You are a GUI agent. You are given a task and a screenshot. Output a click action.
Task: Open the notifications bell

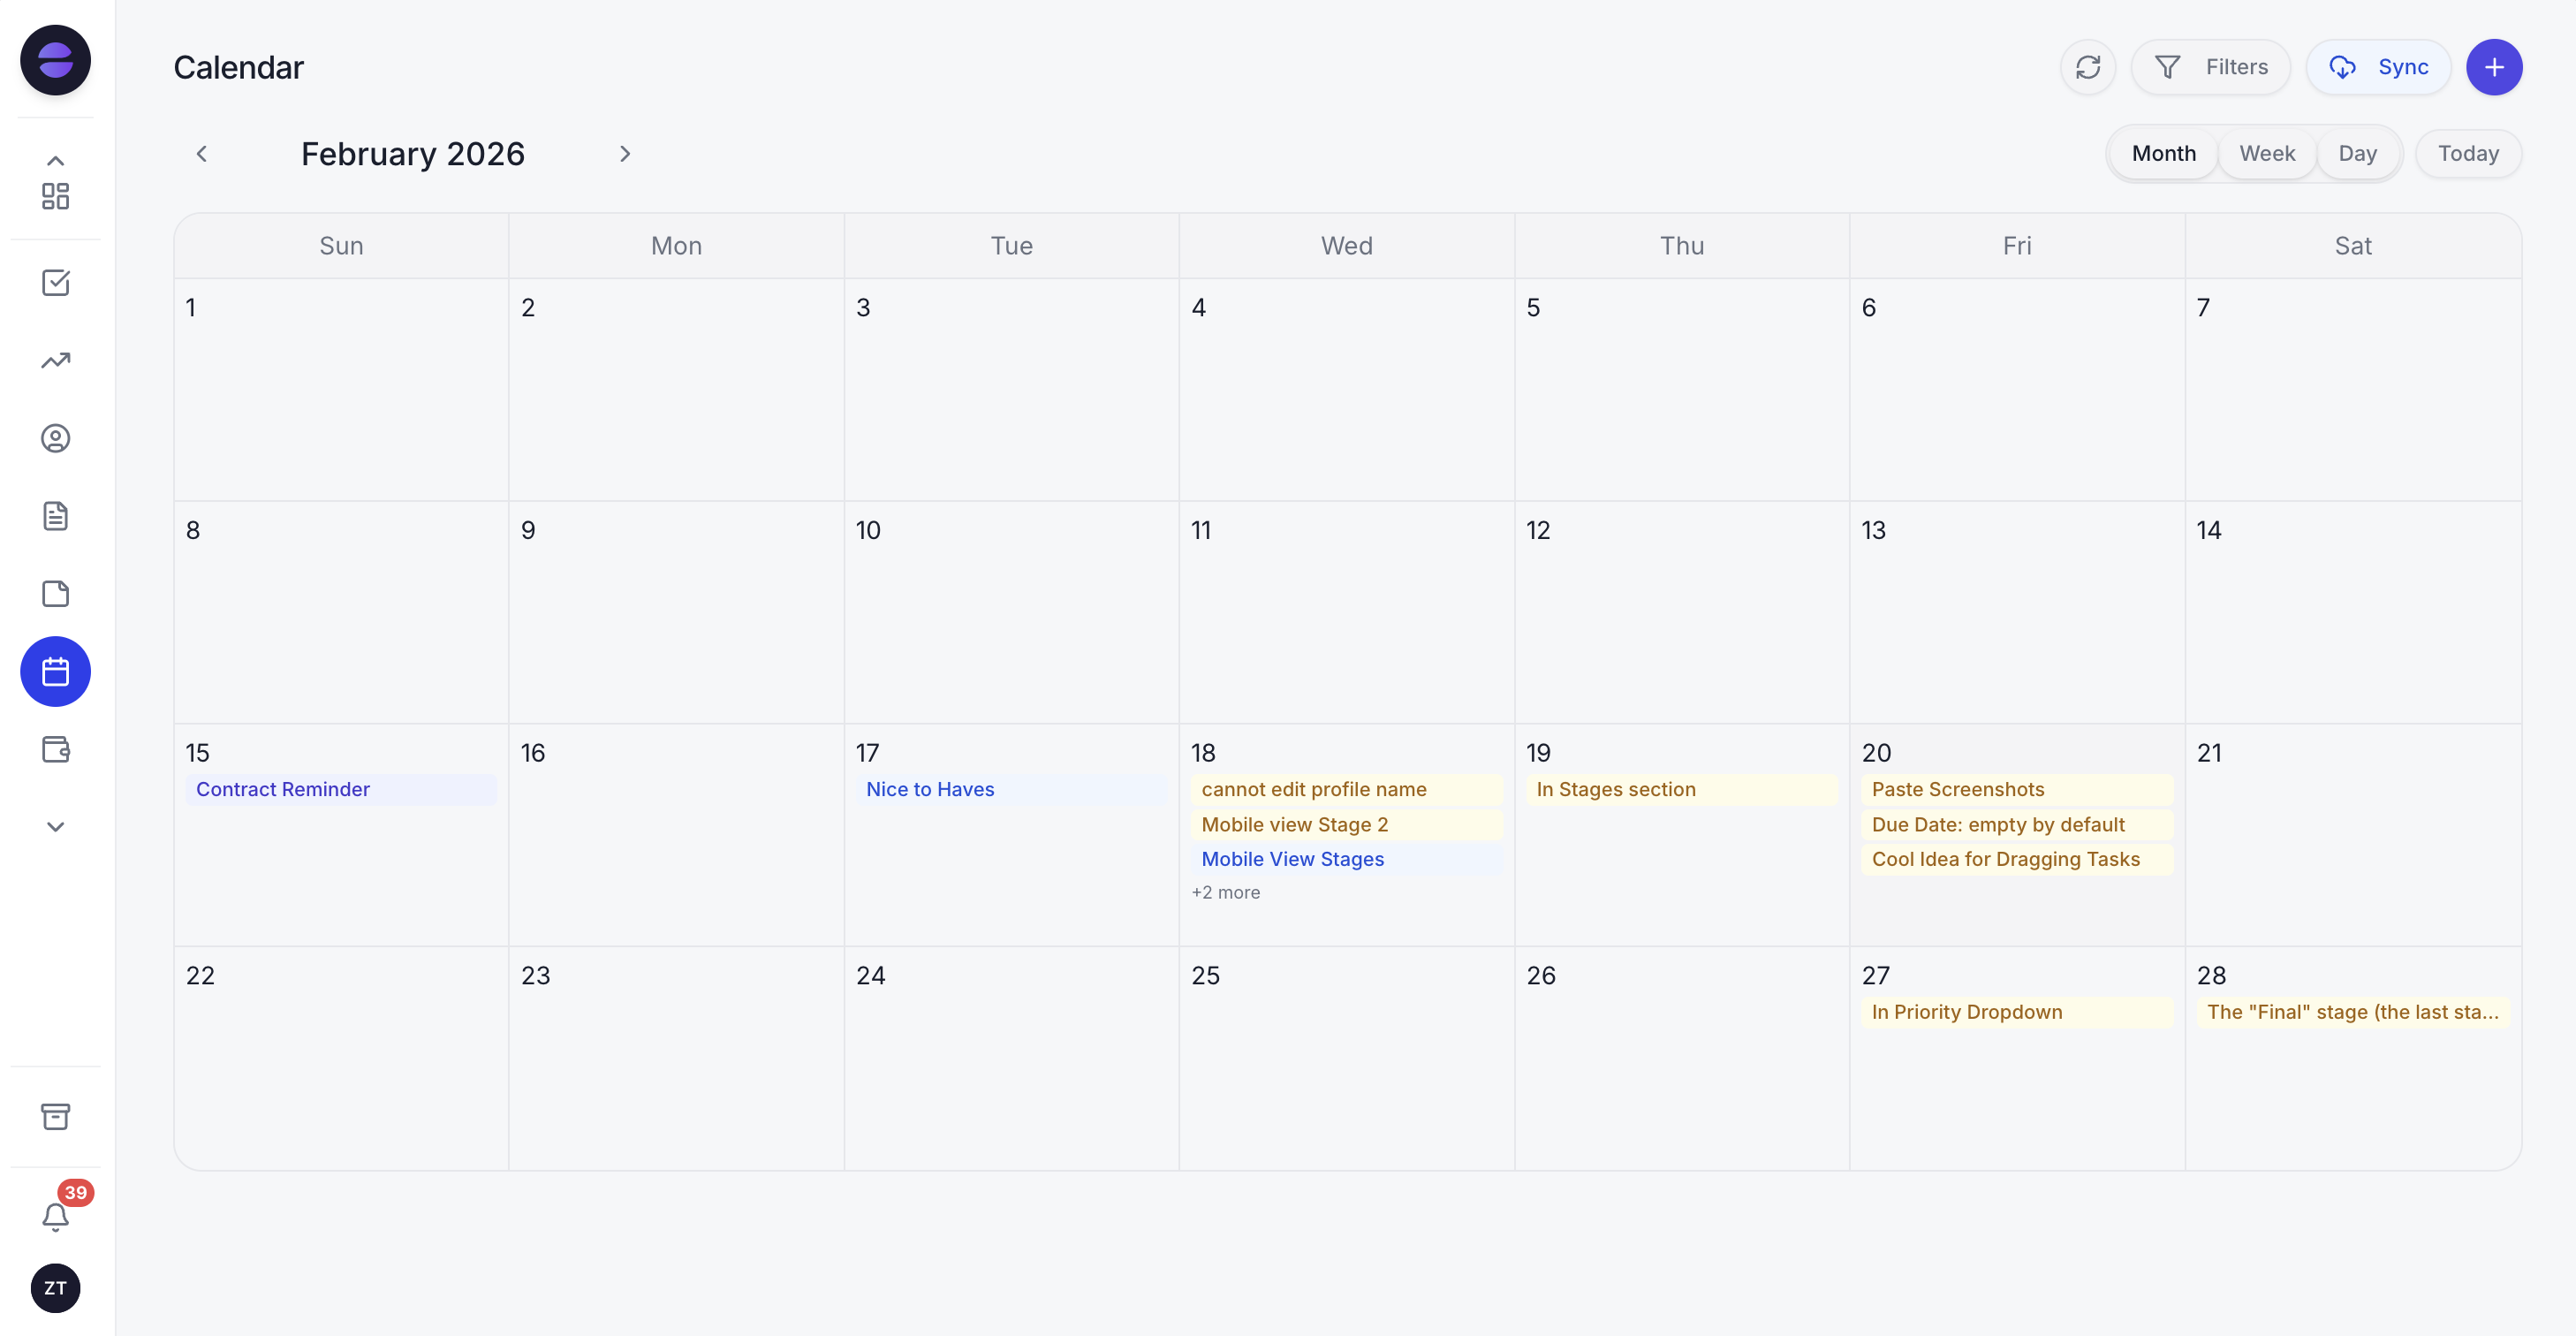[55, 1216]
